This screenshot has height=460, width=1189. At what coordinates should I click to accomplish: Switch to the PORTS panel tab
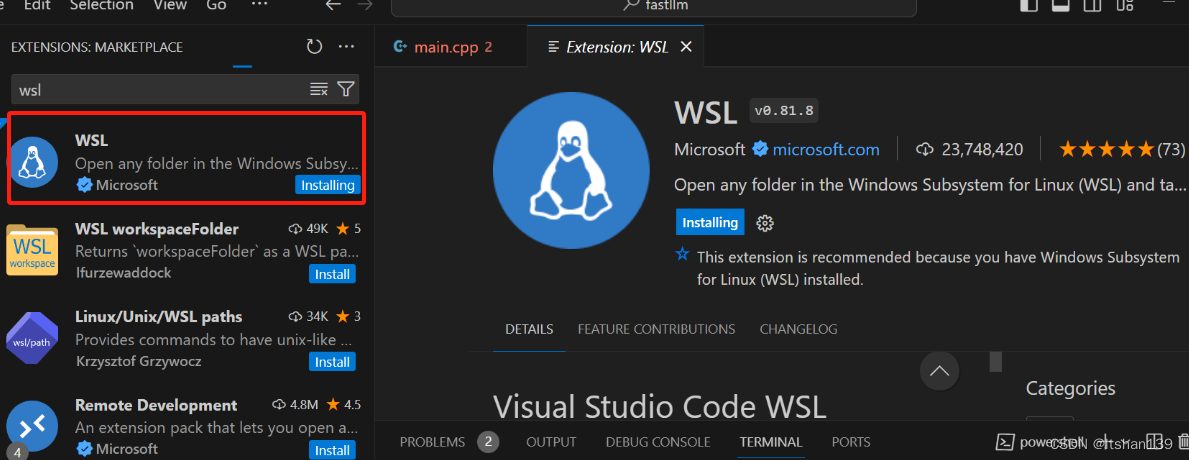click(x=851, y=442)
